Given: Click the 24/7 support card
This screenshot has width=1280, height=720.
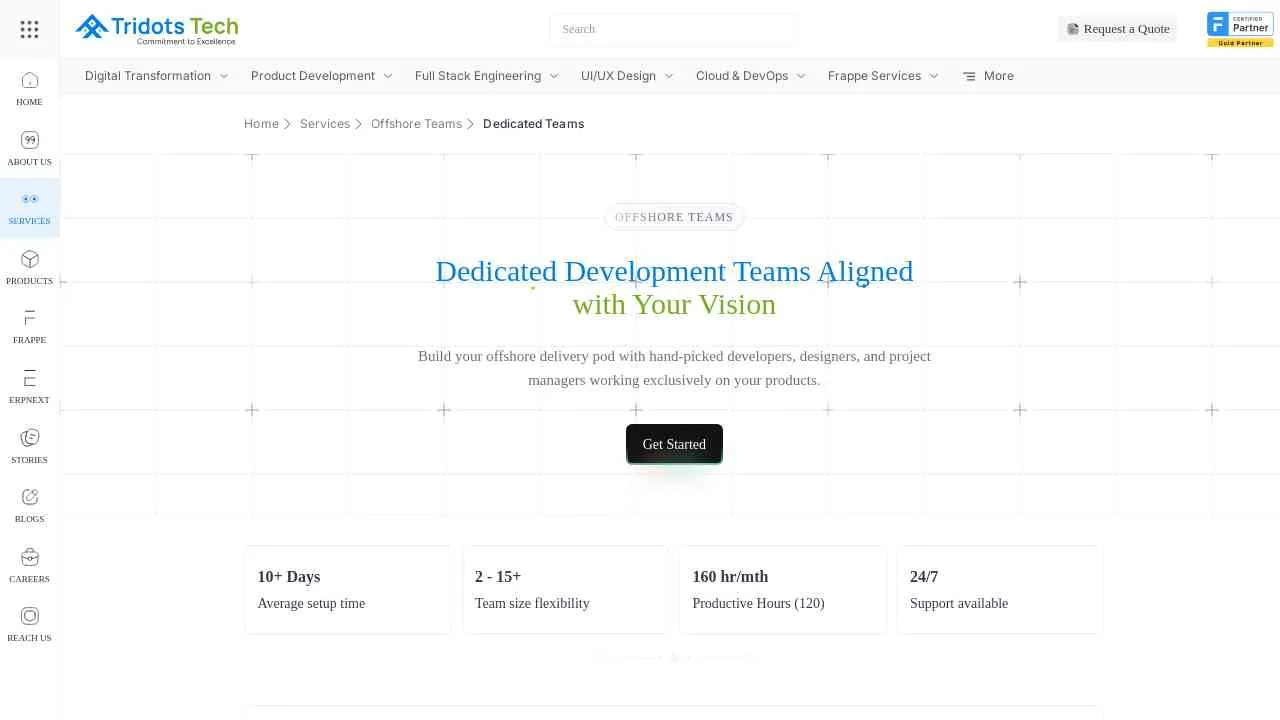Looking at the screenshot, I should tap(1000, 590).
